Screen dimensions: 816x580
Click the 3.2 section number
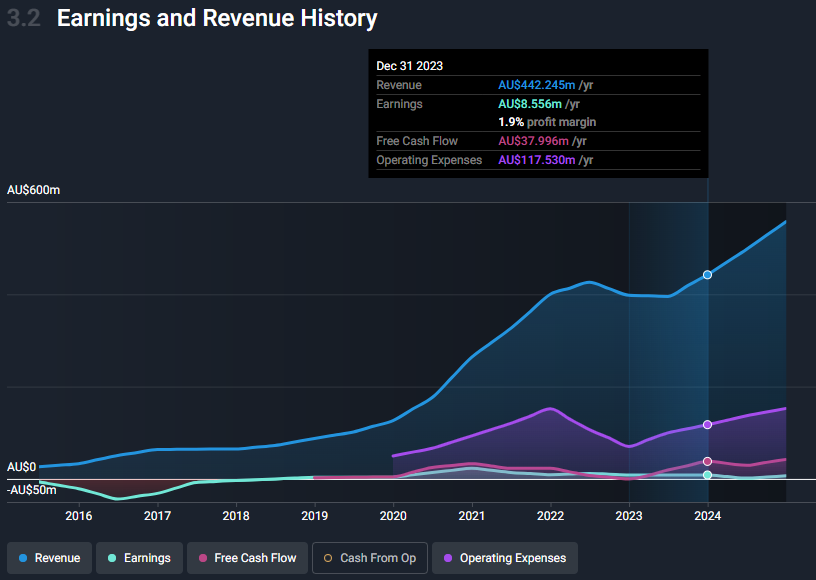24,18
